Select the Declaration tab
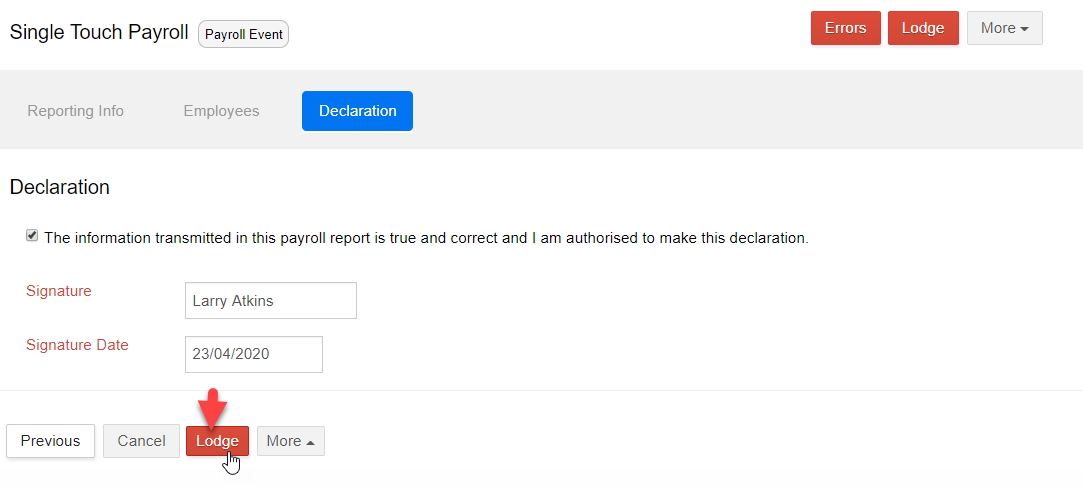Screen dimensions: 1083x489 (357, 111)
